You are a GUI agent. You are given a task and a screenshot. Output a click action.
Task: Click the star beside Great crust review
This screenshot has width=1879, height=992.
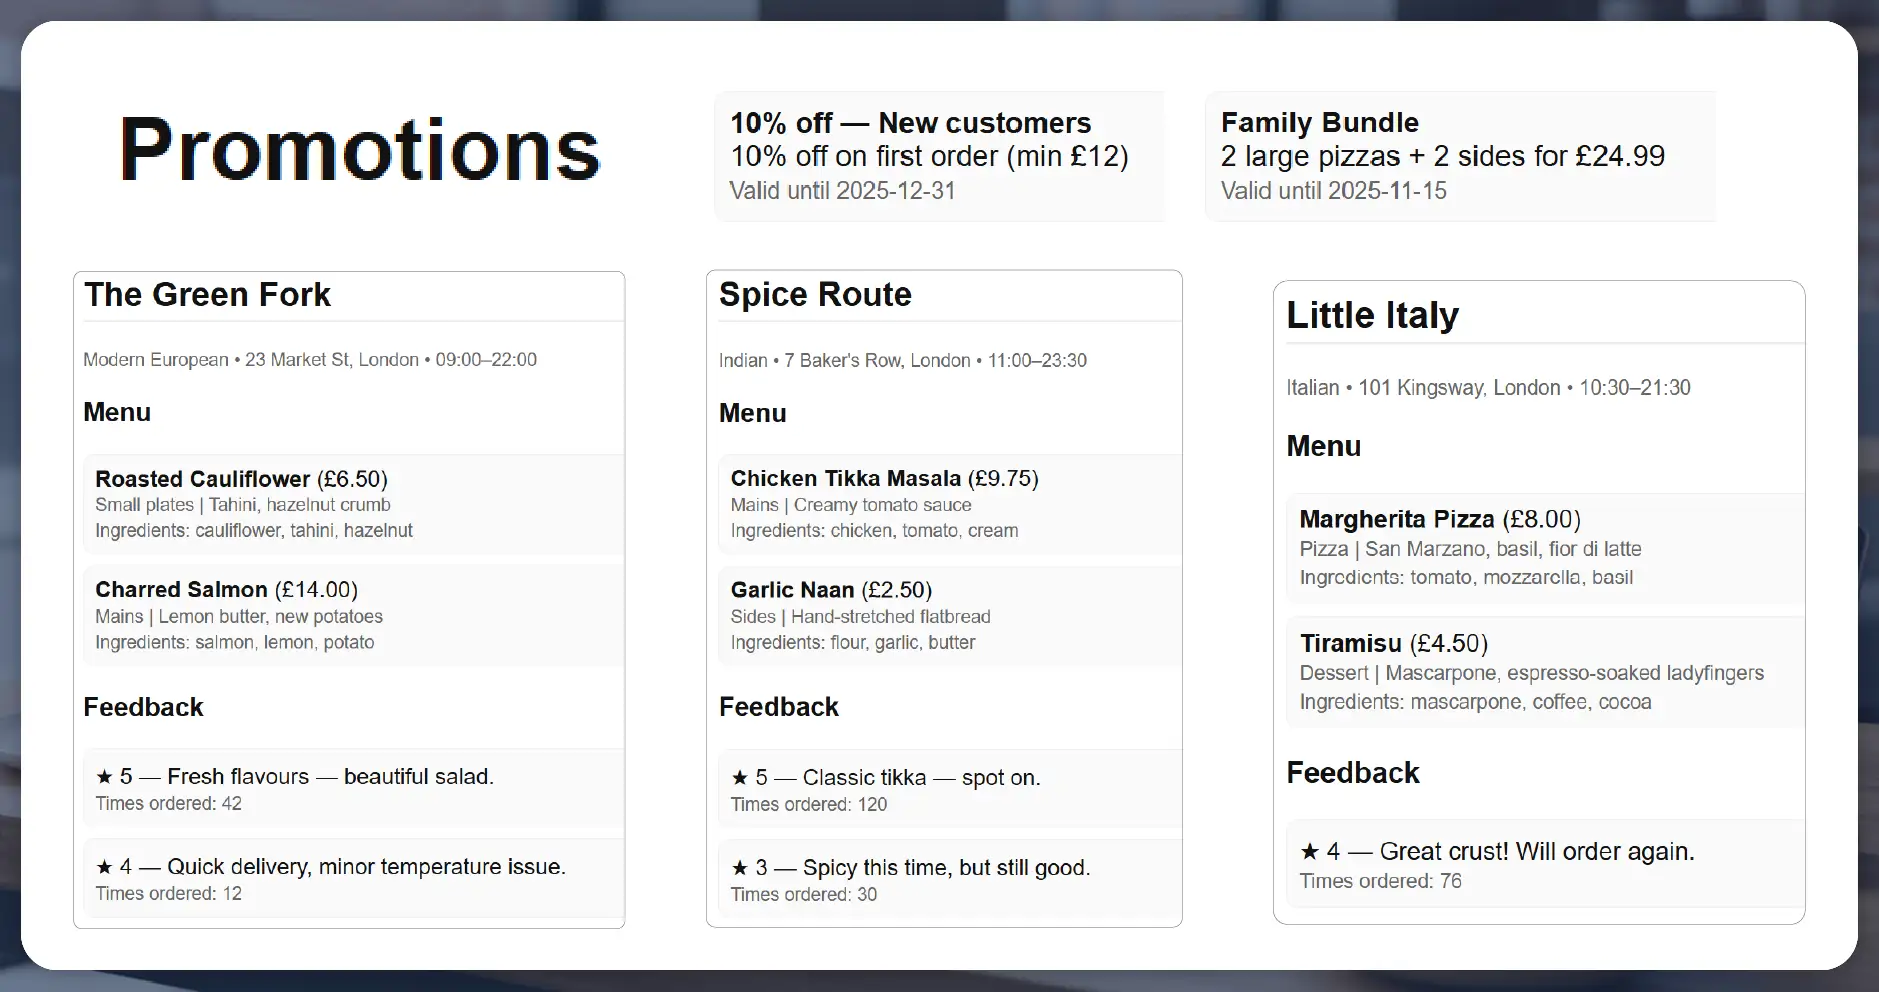click(x=1310, y=852)
